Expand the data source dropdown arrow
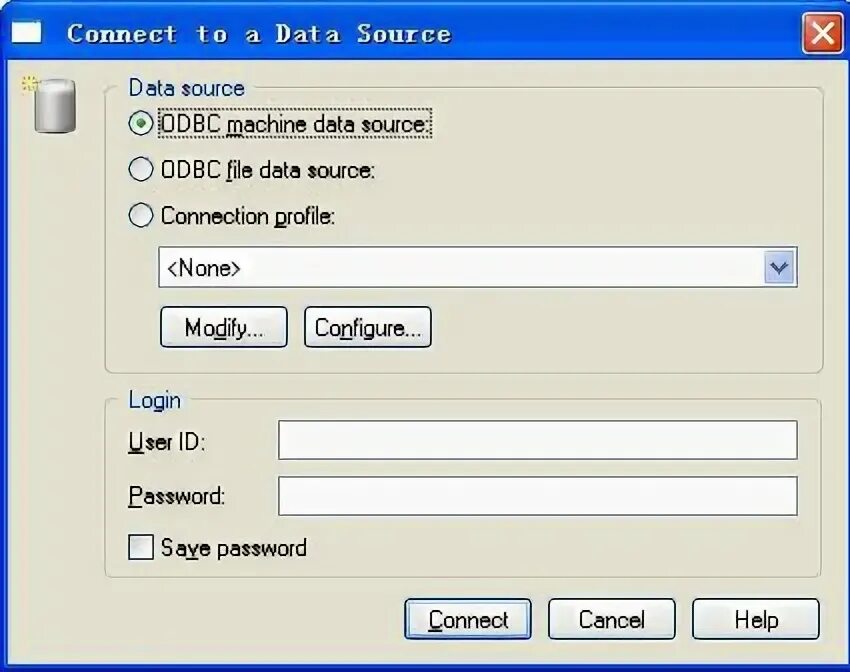The height and width of the screenshot is (672, 850). pyautogui.click(x=780, y=267)
